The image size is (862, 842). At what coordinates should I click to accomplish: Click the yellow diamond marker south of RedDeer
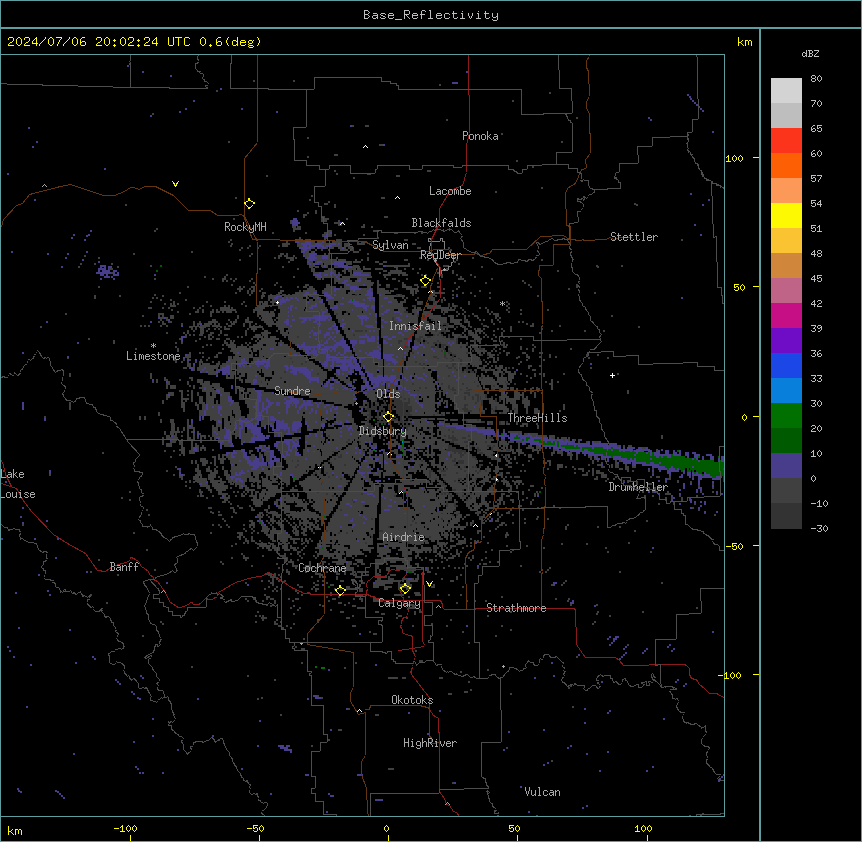(x=426, y=281)
